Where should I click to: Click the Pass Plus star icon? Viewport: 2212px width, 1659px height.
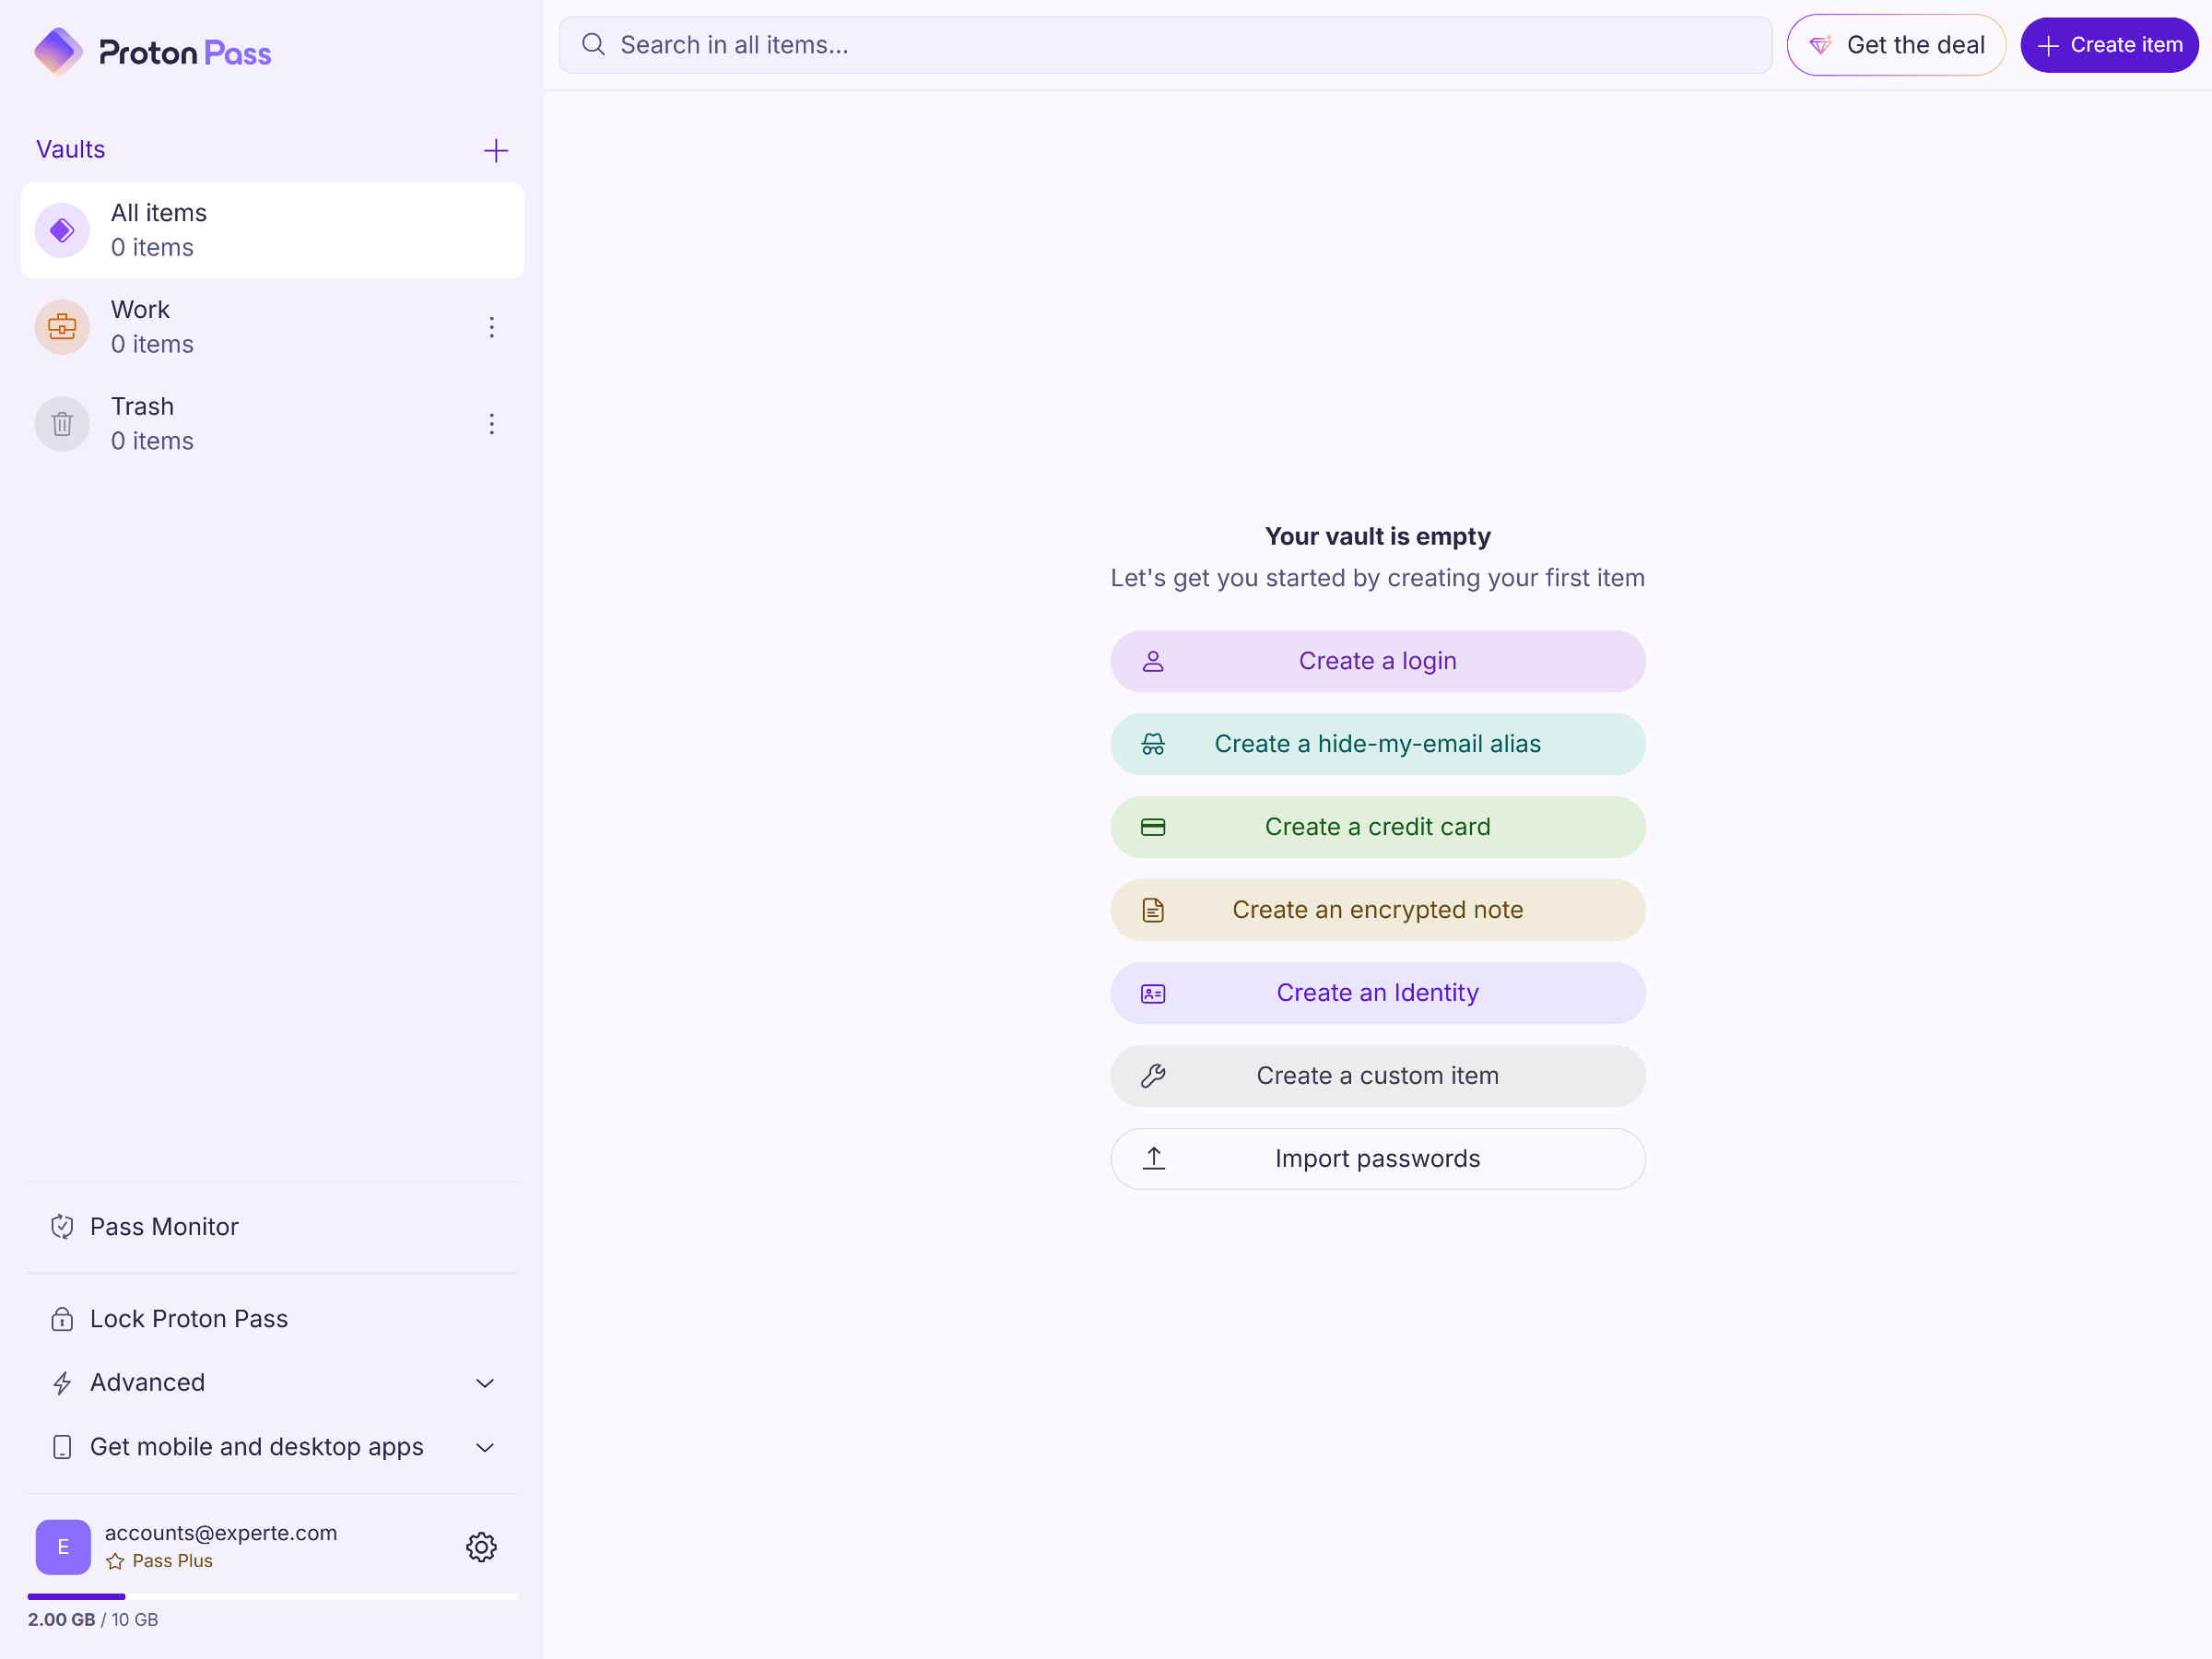click(115, 1561)
